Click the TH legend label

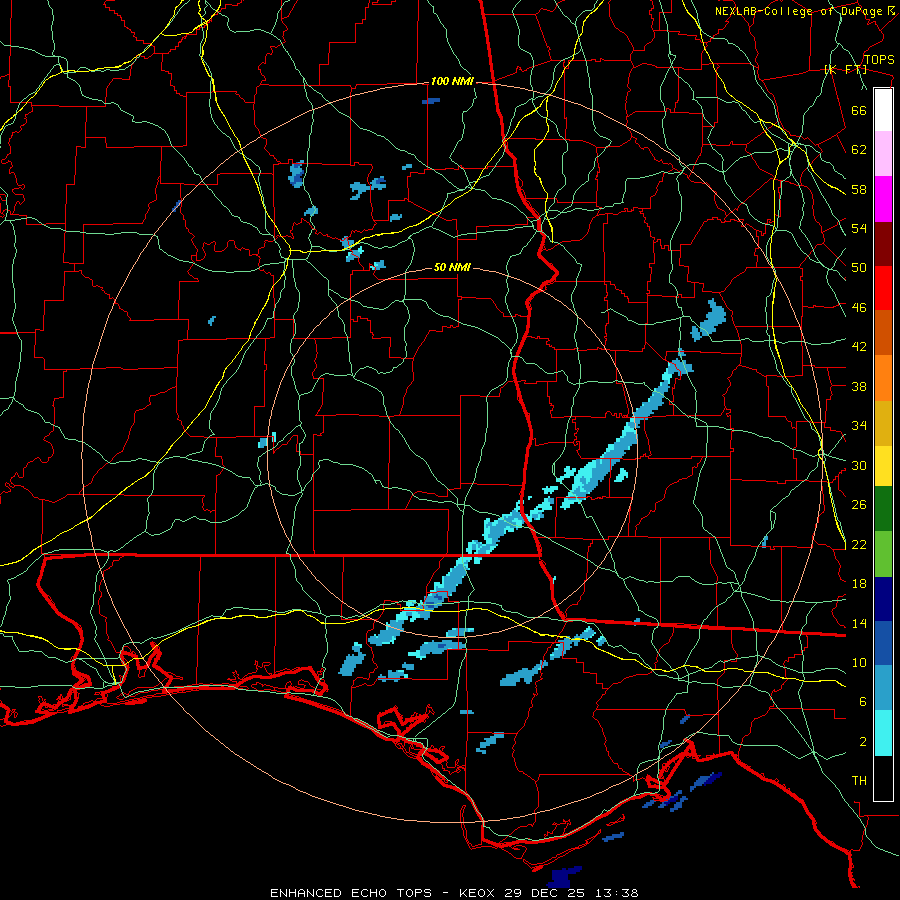point(859,781)
